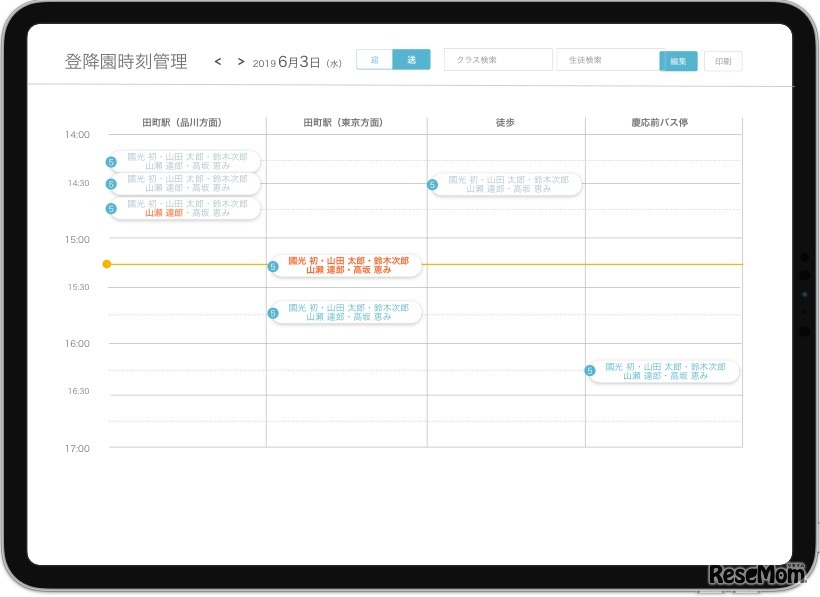This screenshot has width=820, height=597.
Task: Click the "5" badge on the topmost 14:15 entry
Action: point(110,160)
